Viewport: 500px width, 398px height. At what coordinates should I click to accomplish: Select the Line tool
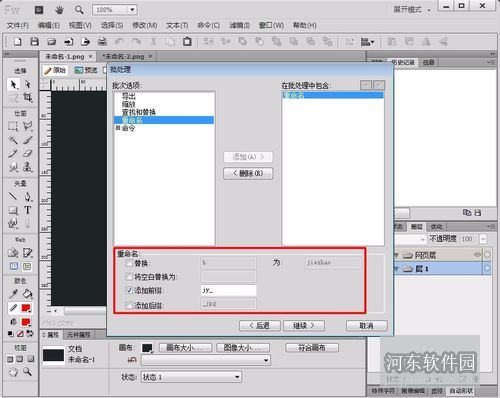(x=13, y=196)
